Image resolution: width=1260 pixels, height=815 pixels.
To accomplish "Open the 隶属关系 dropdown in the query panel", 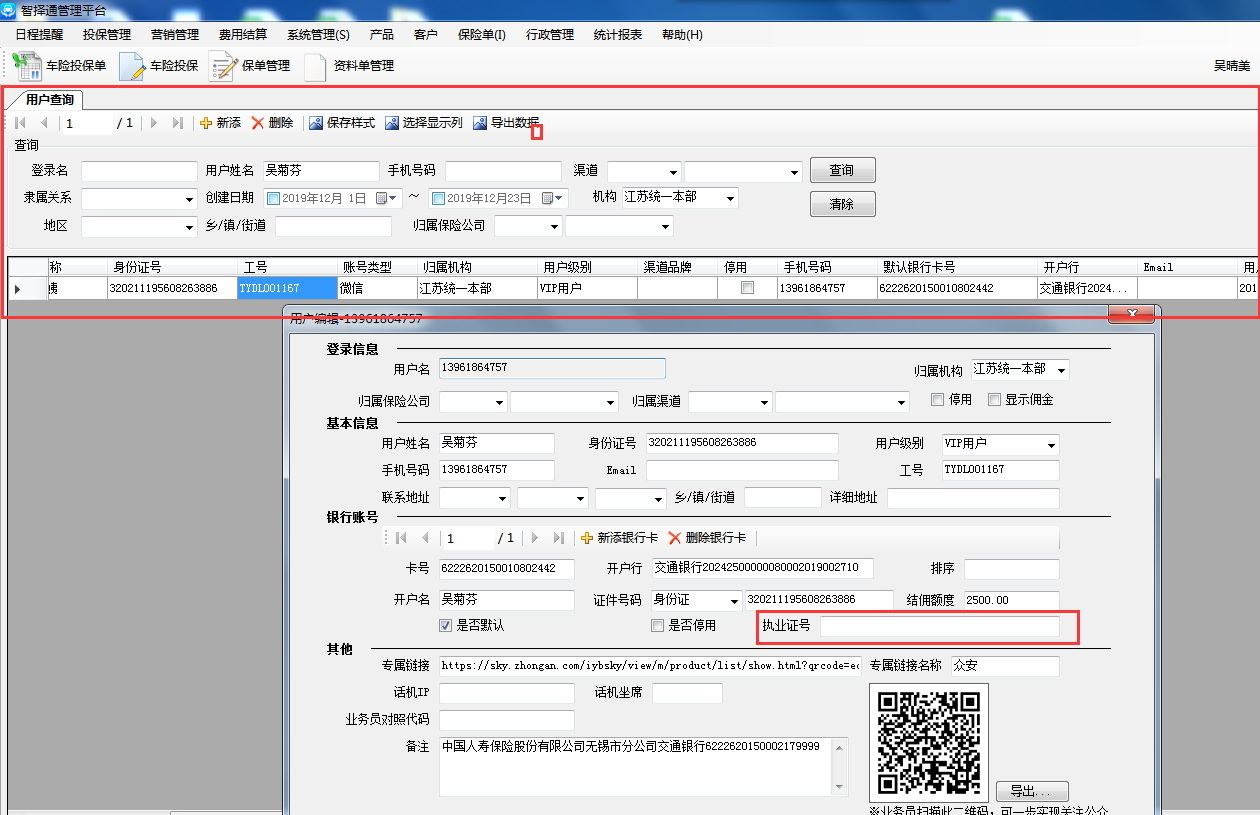I will 190,199.
